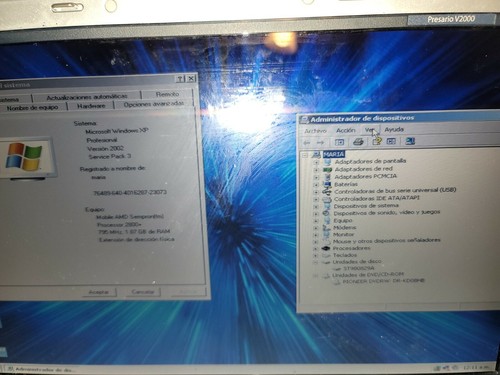This screenshot has width=500, height=375.
Task: Click the Service Pack 3 text
Action: (x=110, y=156)
